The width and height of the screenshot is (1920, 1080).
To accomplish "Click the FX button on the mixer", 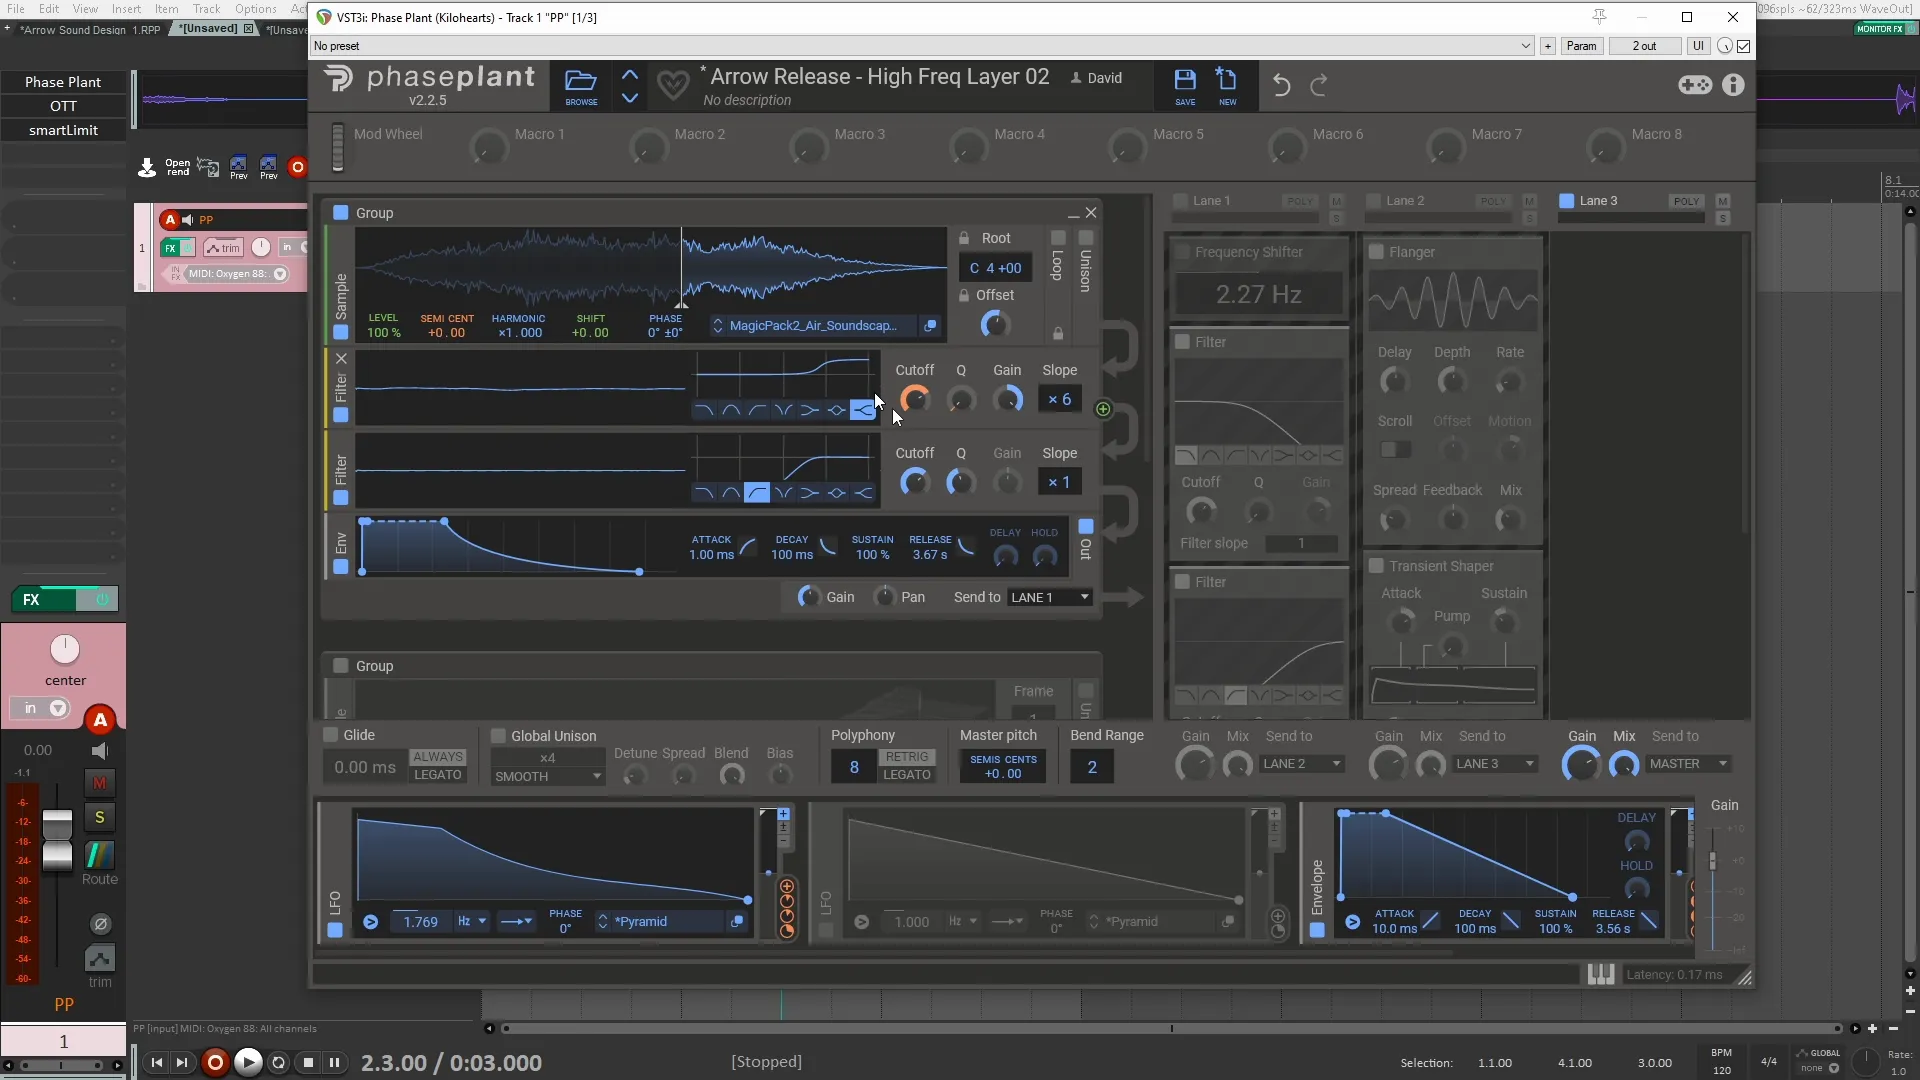I will coord(43,599).
